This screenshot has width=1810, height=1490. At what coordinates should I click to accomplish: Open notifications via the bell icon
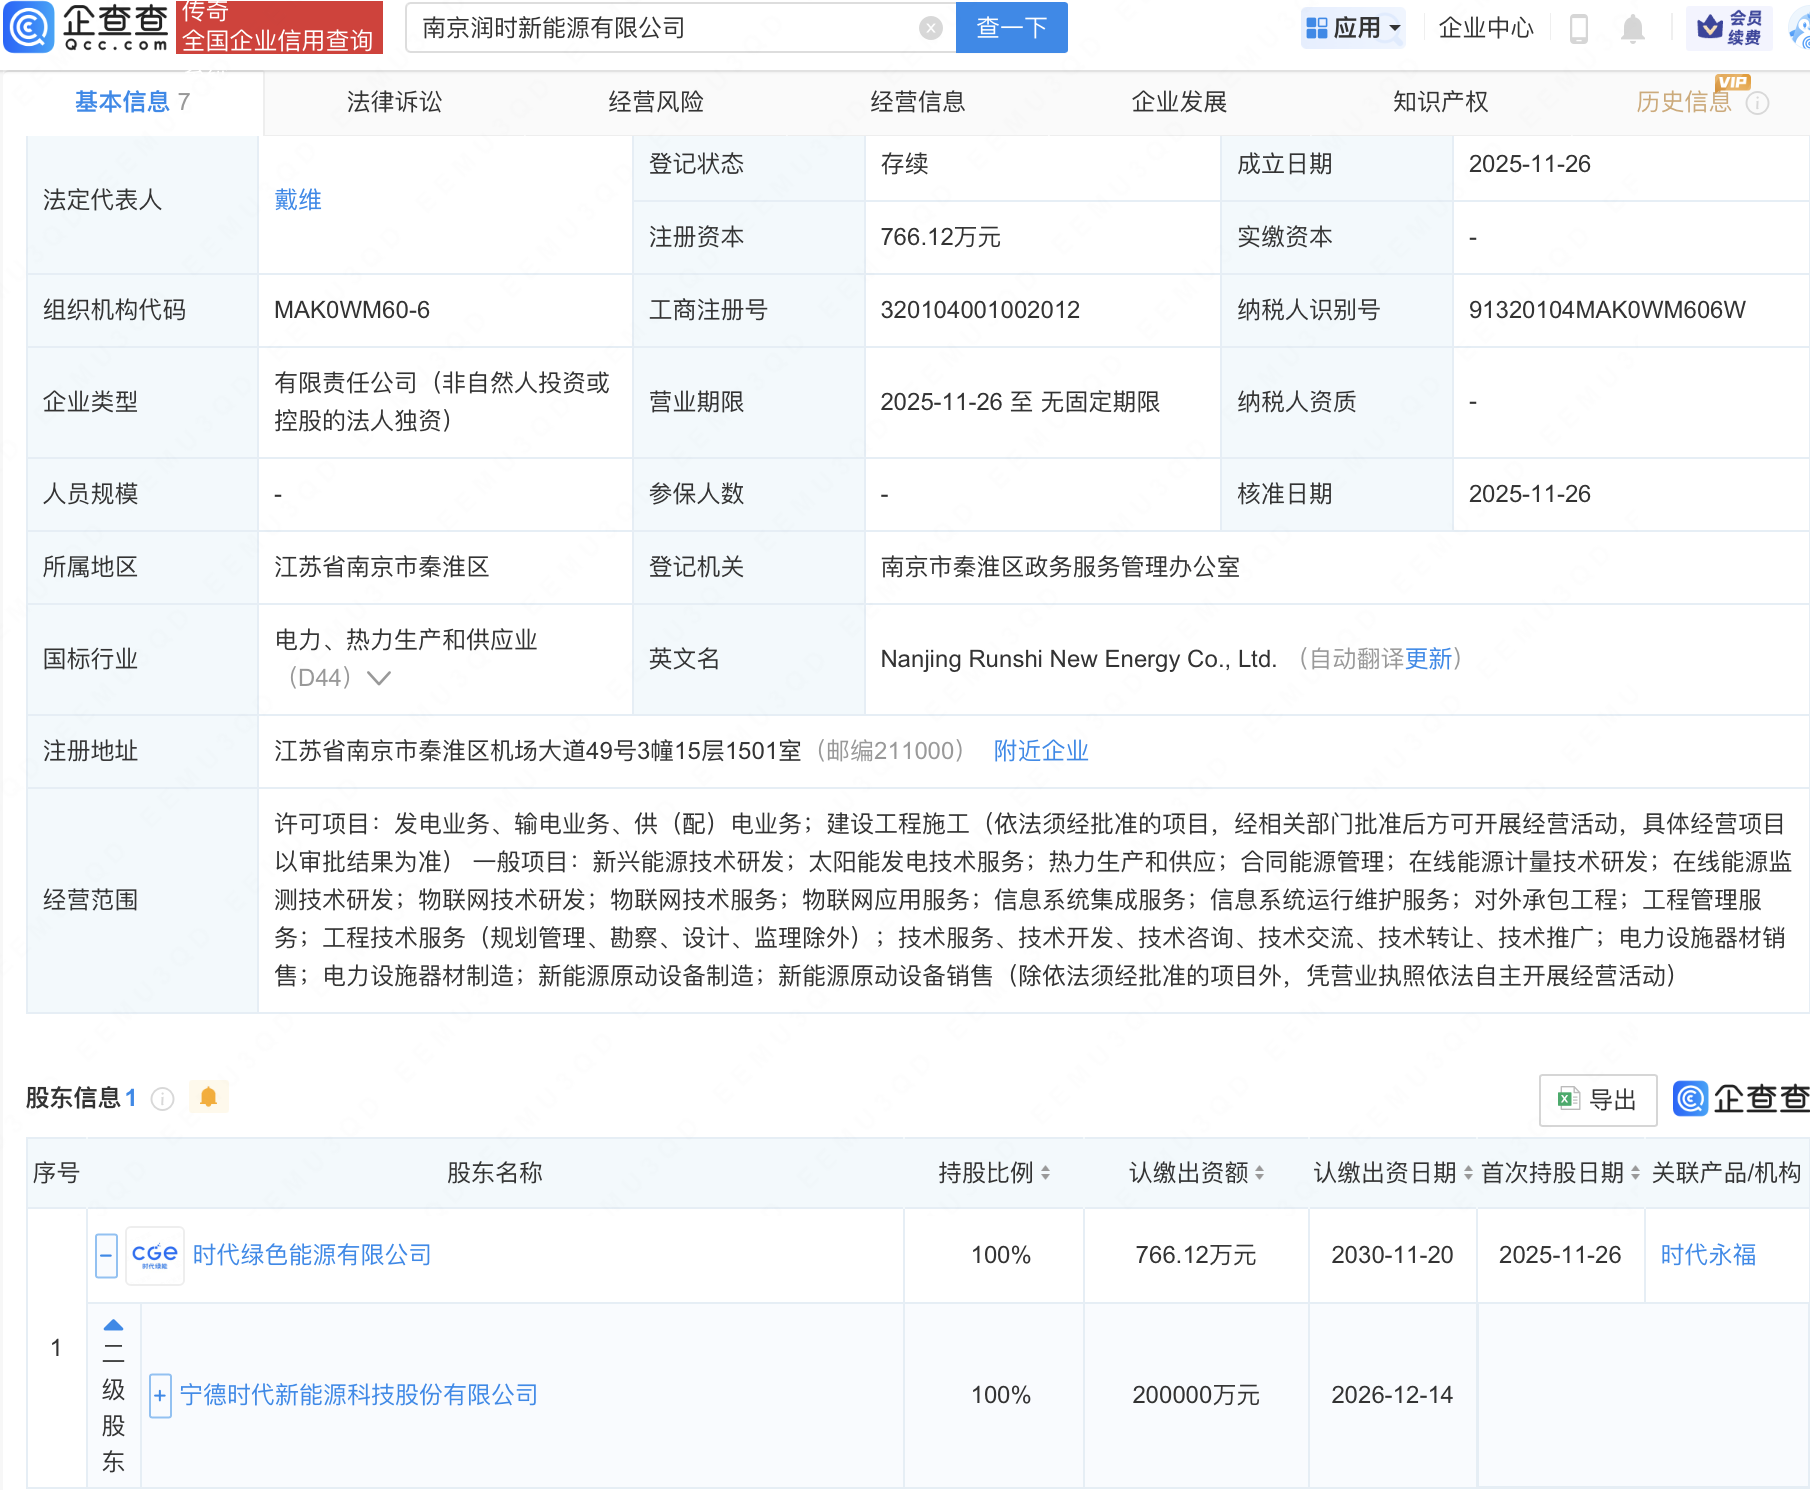click(1632, 28)
